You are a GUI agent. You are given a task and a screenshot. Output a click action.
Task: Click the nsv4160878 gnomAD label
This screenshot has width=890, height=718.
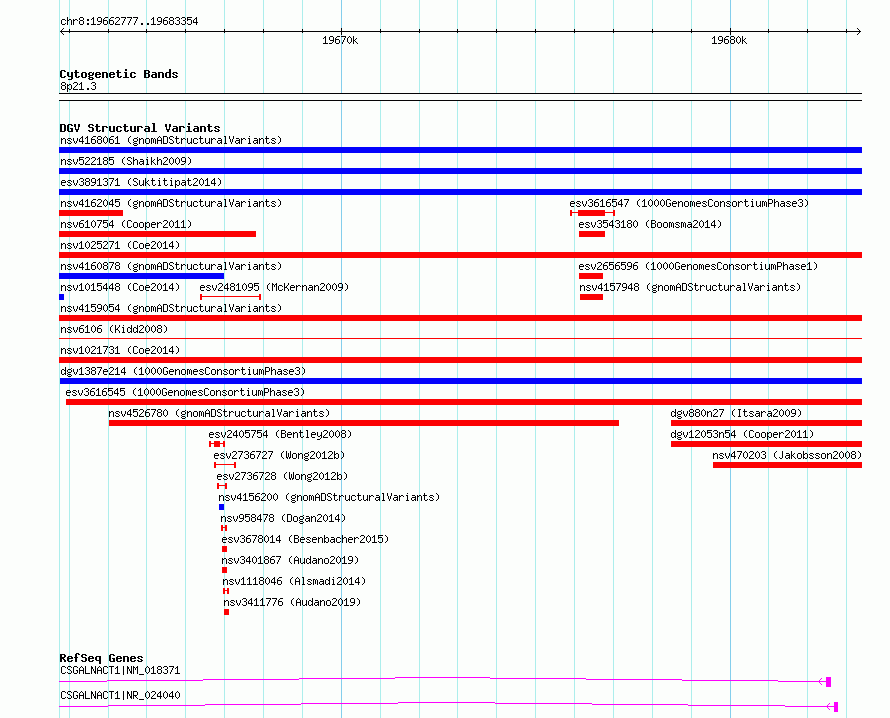point(171,266)
